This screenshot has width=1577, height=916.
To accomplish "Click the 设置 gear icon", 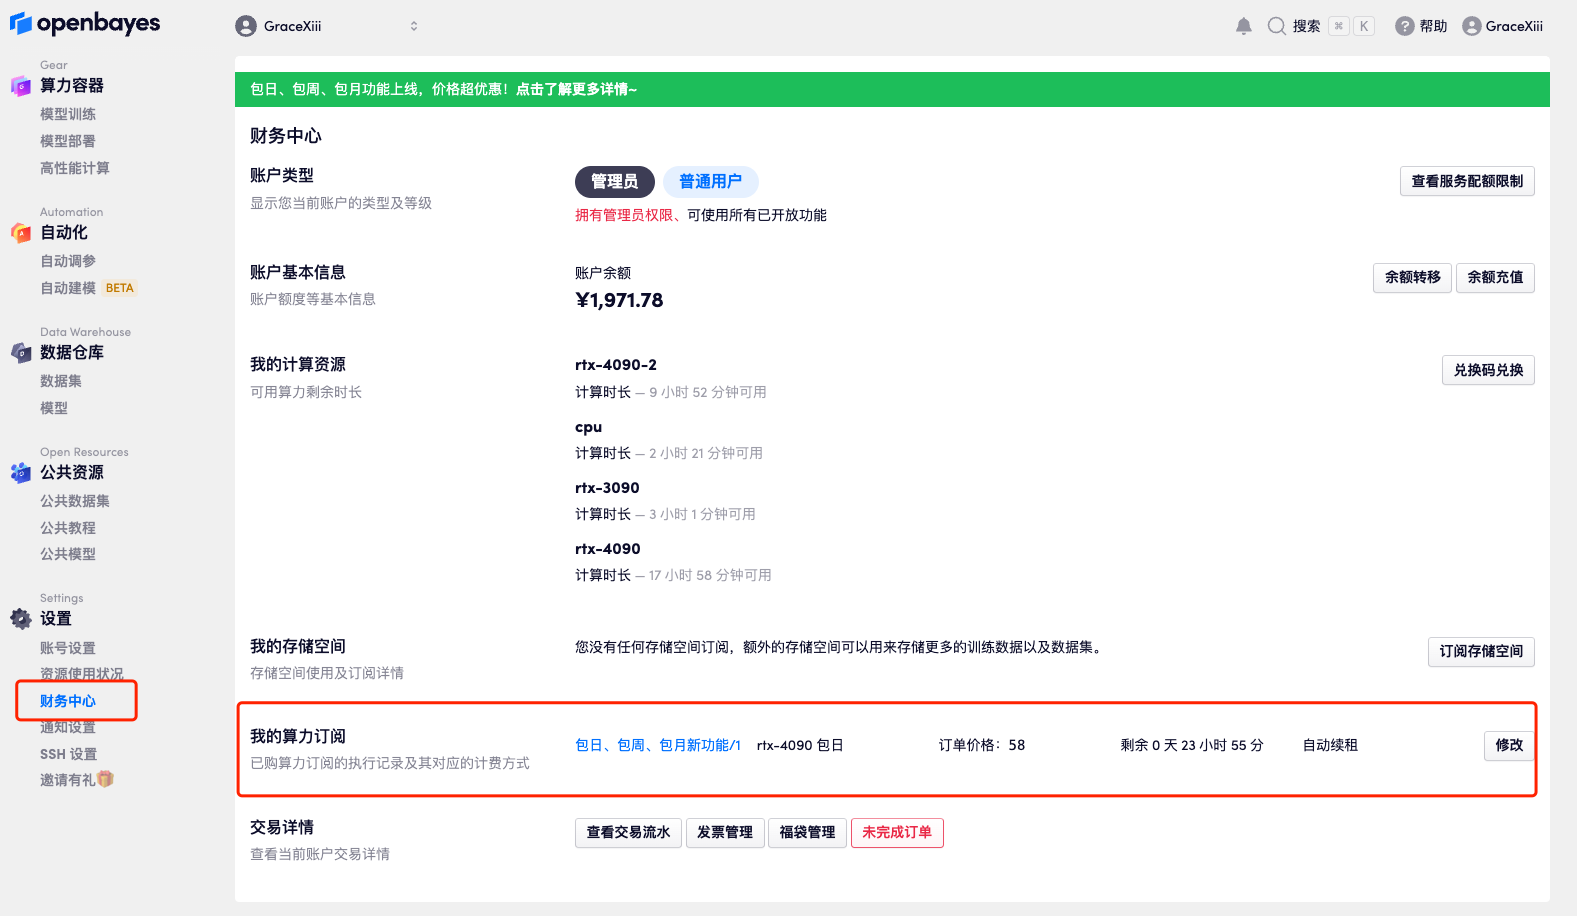I will 21,619.
